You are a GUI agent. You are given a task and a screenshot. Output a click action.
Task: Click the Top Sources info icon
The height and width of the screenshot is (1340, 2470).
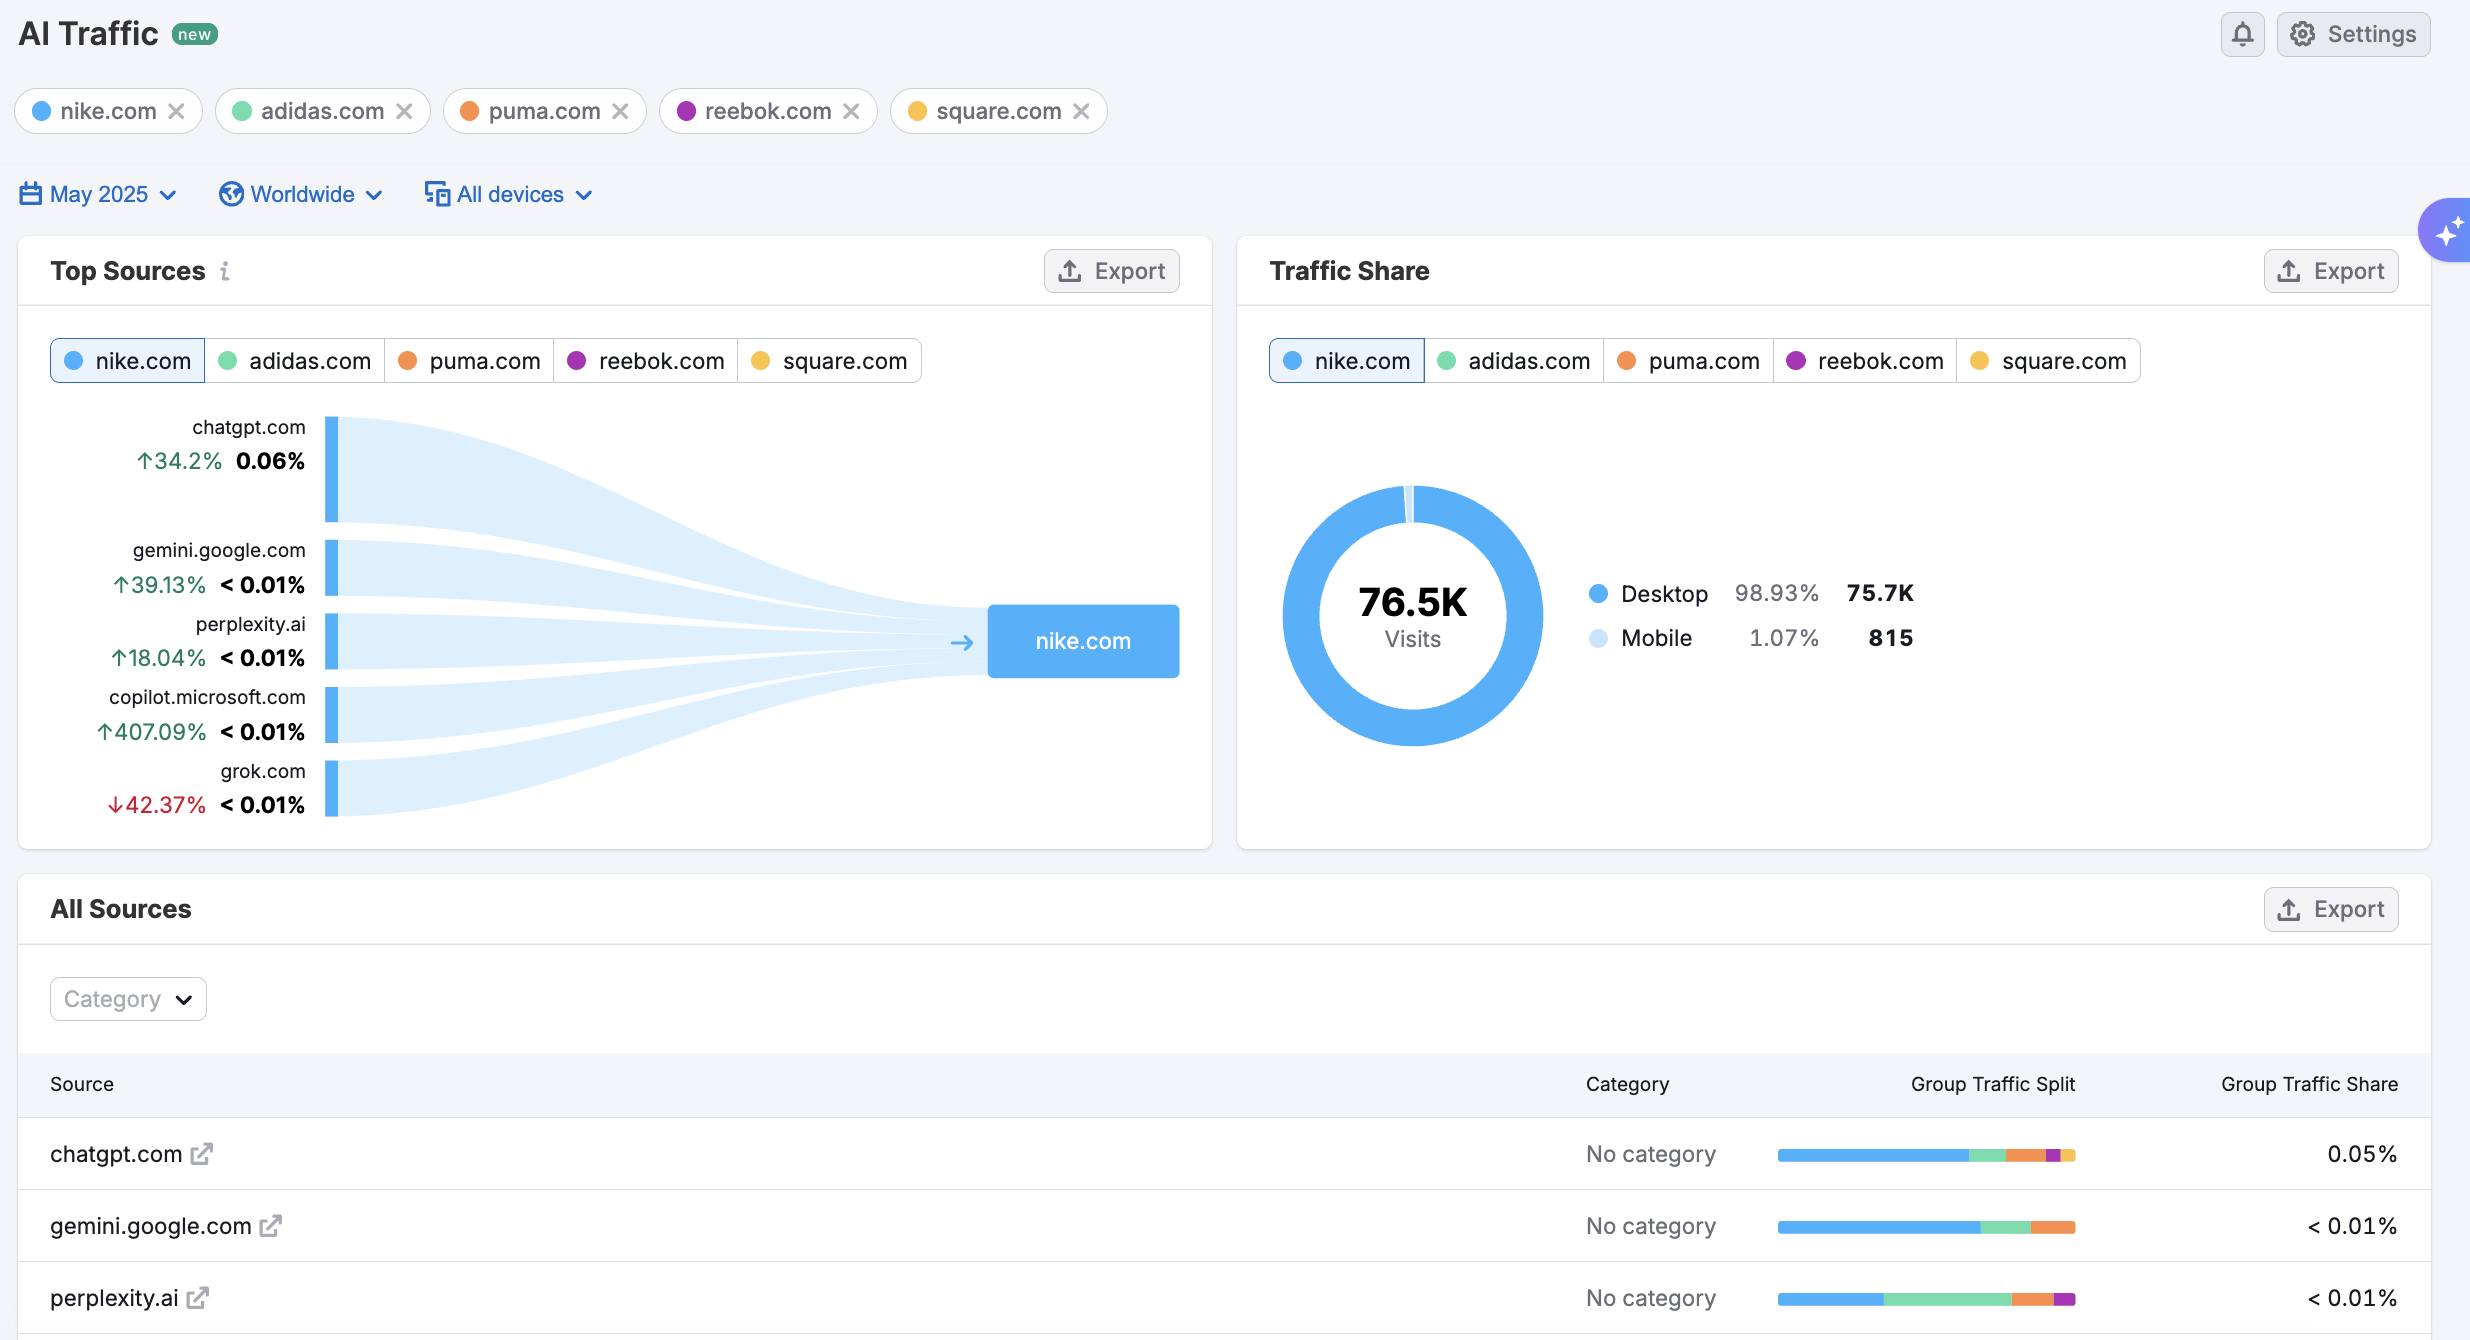[225, 271]
